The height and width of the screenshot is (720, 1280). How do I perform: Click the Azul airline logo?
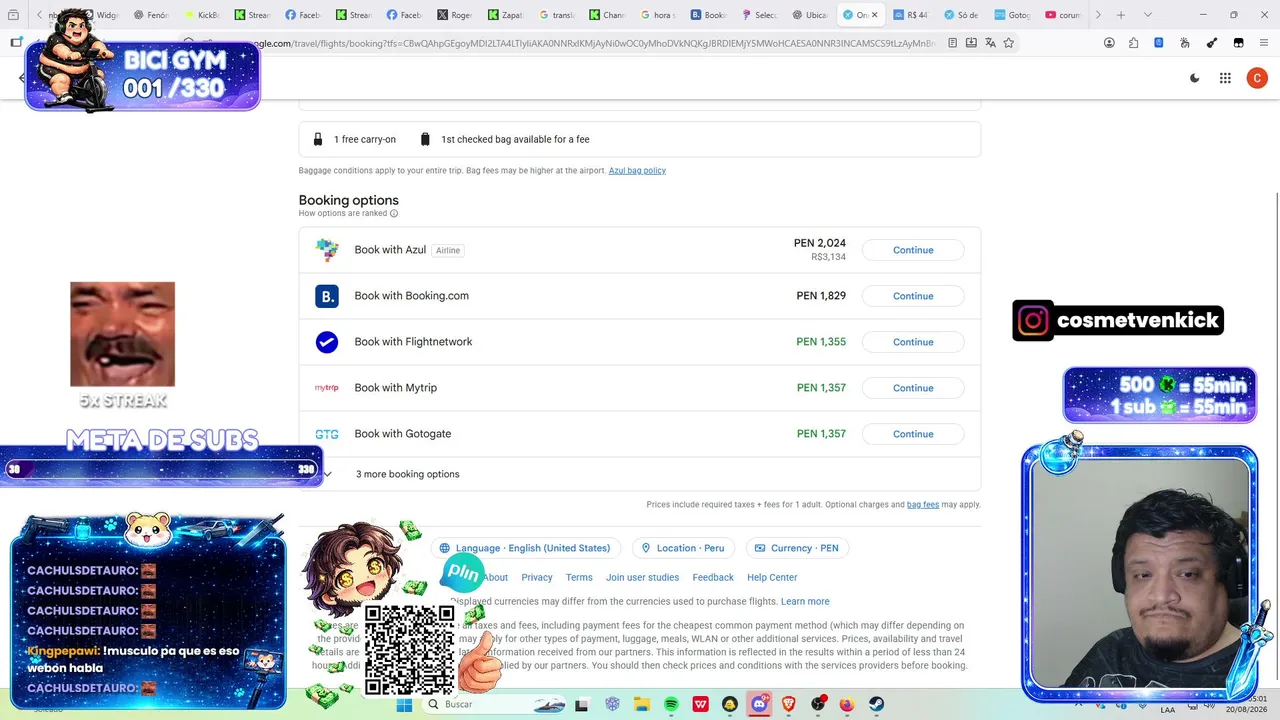327,250
